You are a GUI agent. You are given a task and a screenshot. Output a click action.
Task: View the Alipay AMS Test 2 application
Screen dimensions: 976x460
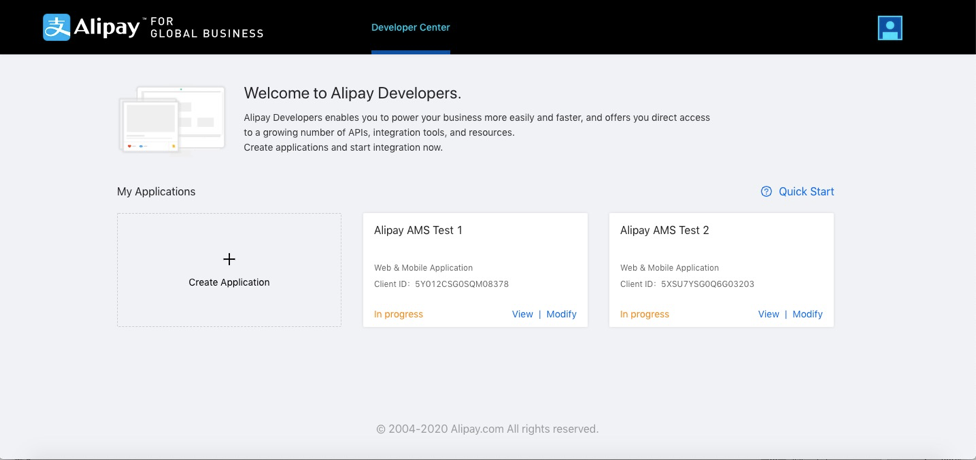pos(768,314)
